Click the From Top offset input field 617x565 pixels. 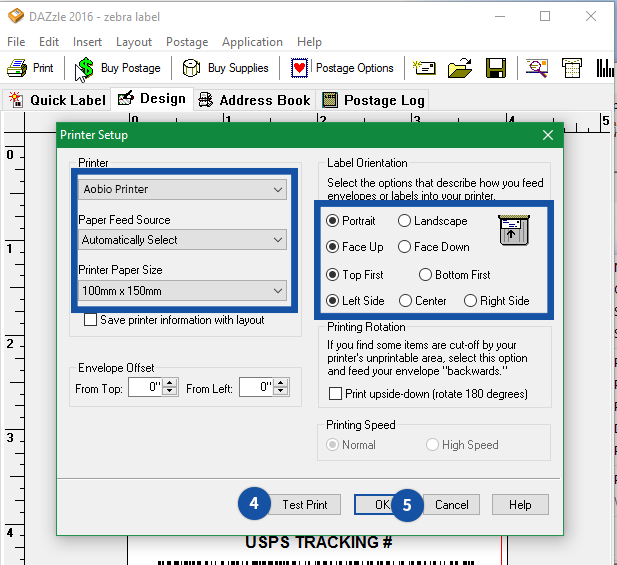pos(145,387)
